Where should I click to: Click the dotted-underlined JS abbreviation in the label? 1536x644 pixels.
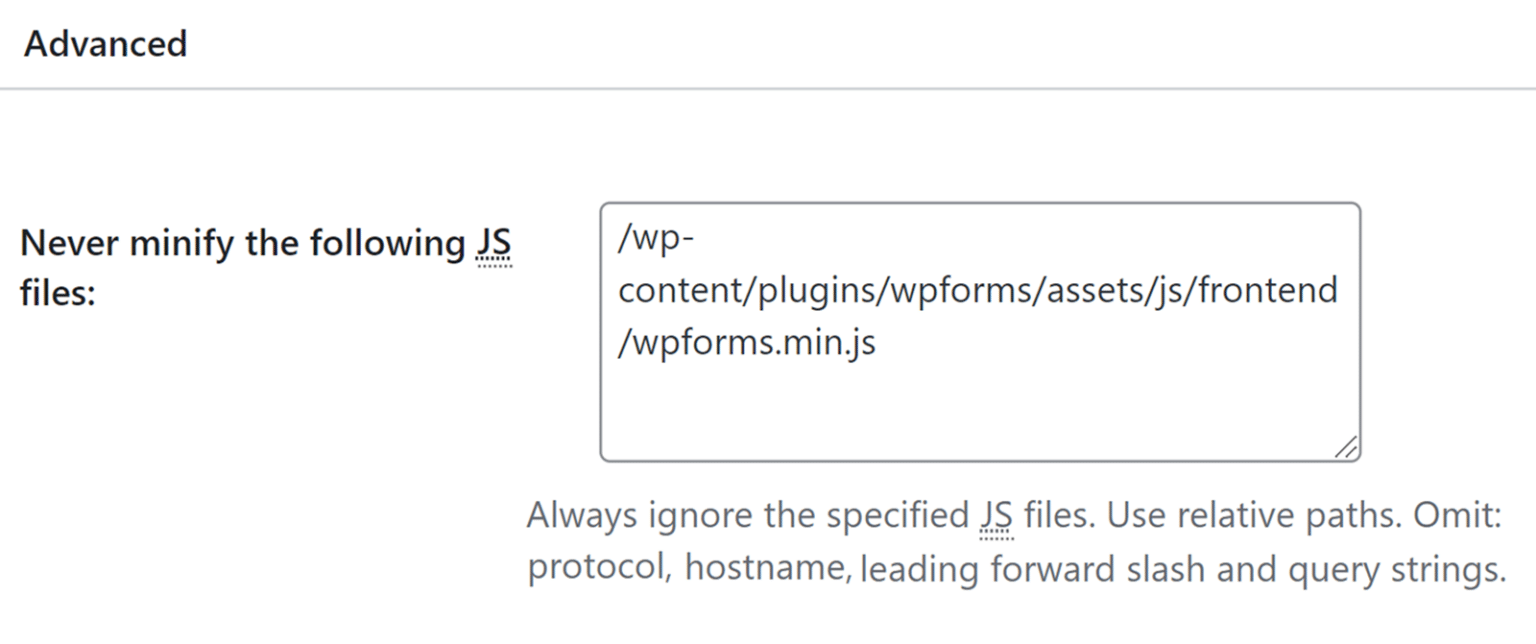(493, 244)
